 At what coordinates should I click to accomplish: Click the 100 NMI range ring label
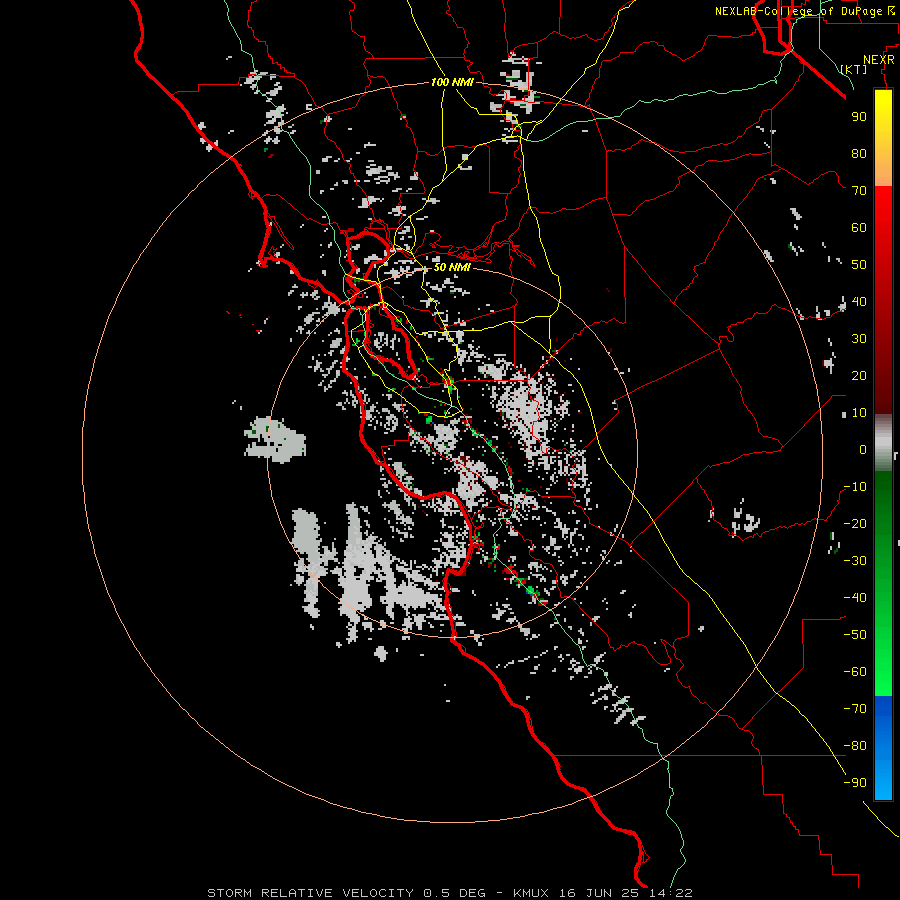[x=452, y=82]
